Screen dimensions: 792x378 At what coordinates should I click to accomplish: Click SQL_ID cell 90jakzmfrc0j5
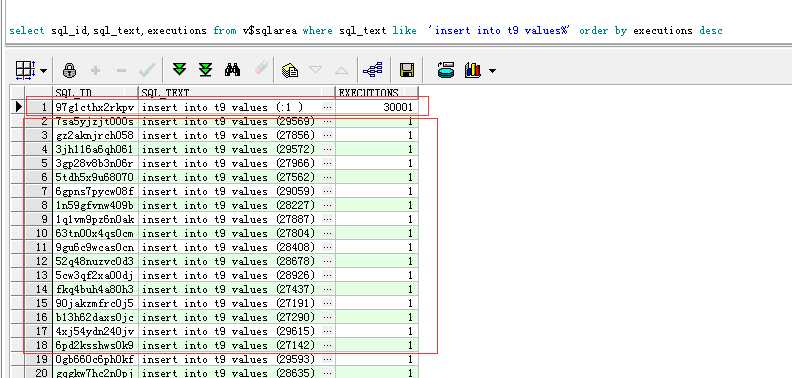coord(95,303)
